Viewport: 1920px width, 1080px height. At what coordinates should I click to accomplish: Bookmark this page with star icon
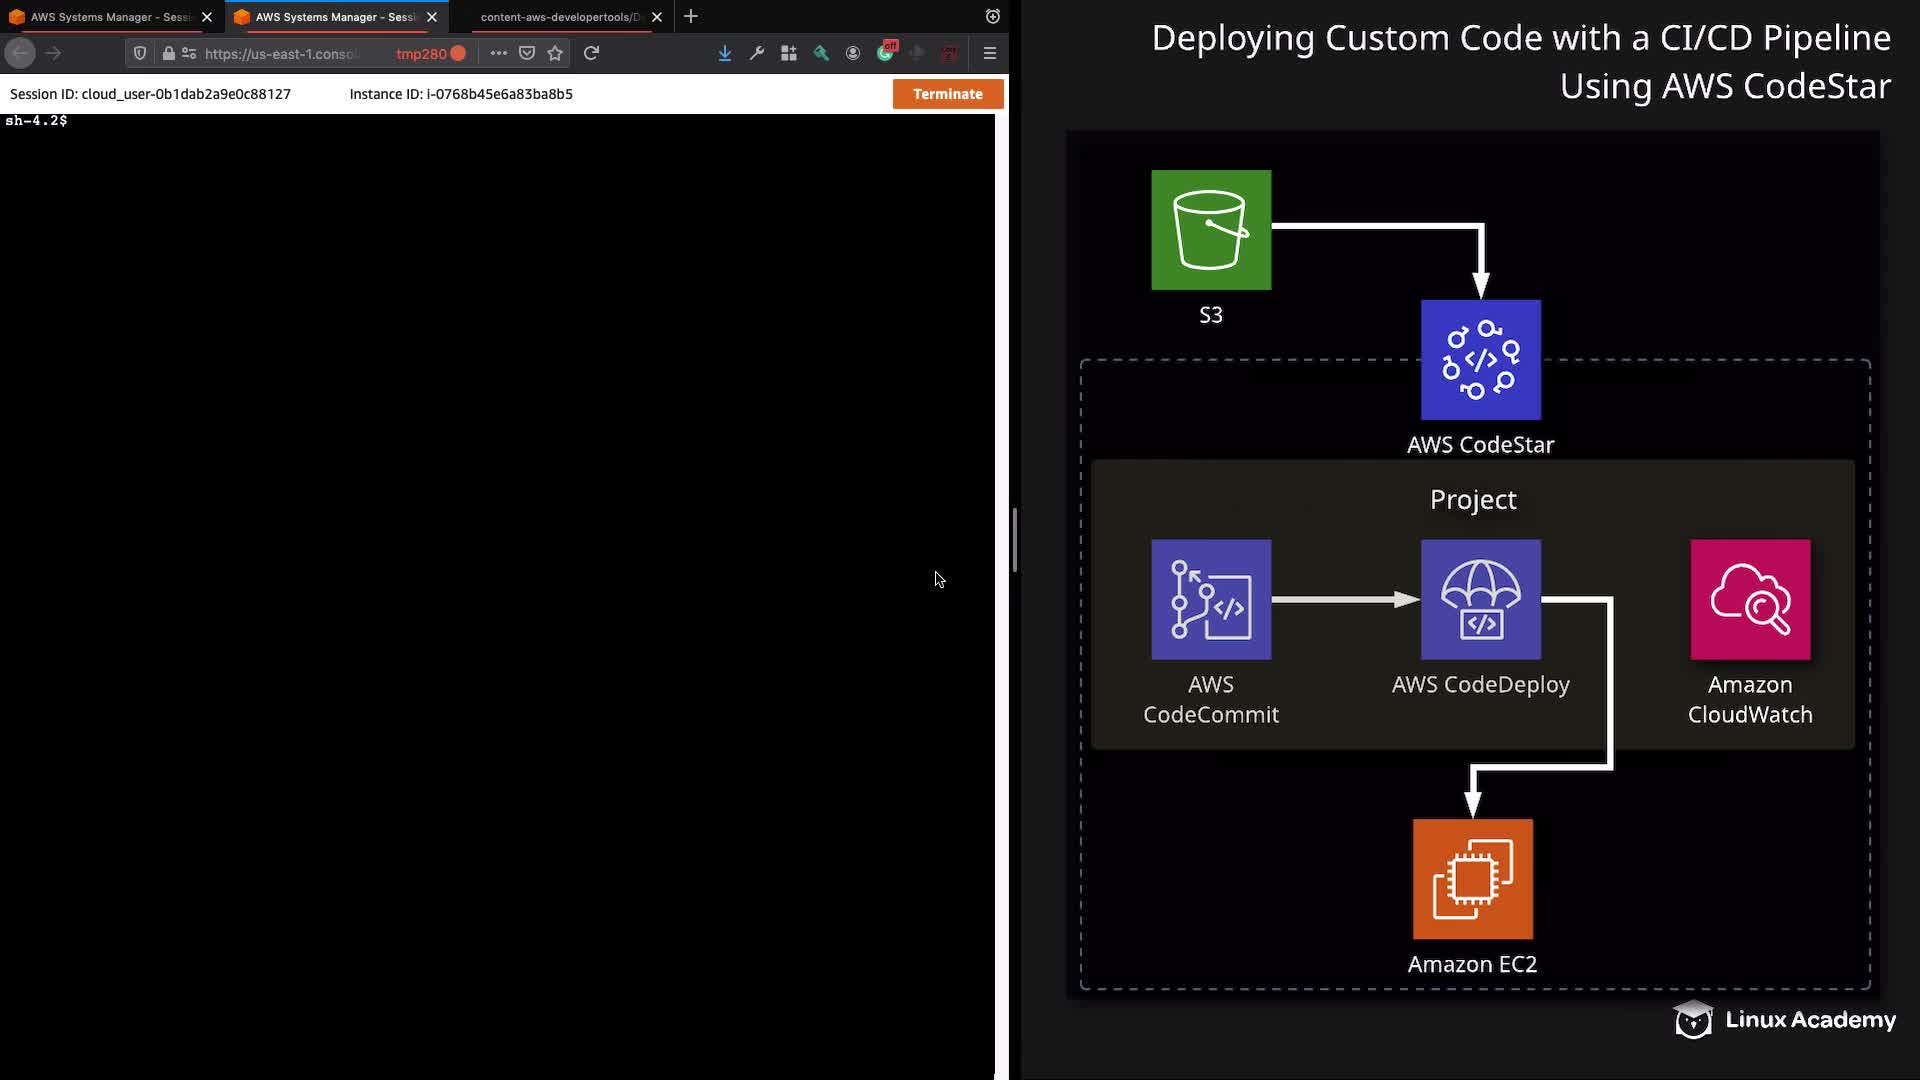click(x=555, y=53)
